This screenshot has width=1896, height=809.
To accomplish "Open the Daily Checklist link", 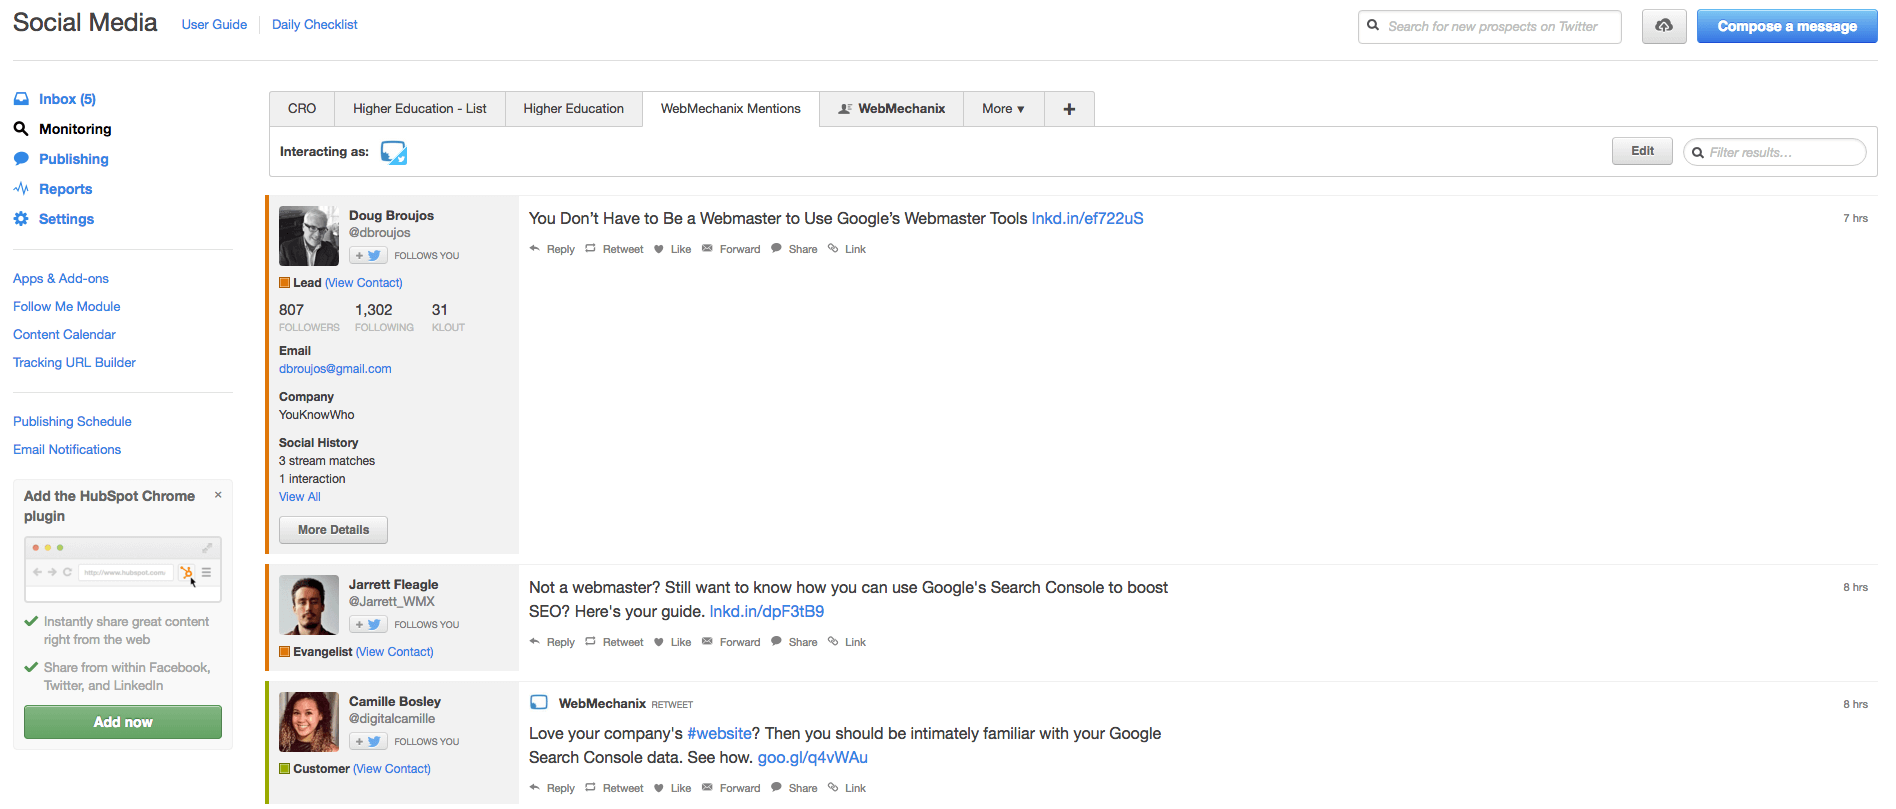I will click(x=314, y=25).
